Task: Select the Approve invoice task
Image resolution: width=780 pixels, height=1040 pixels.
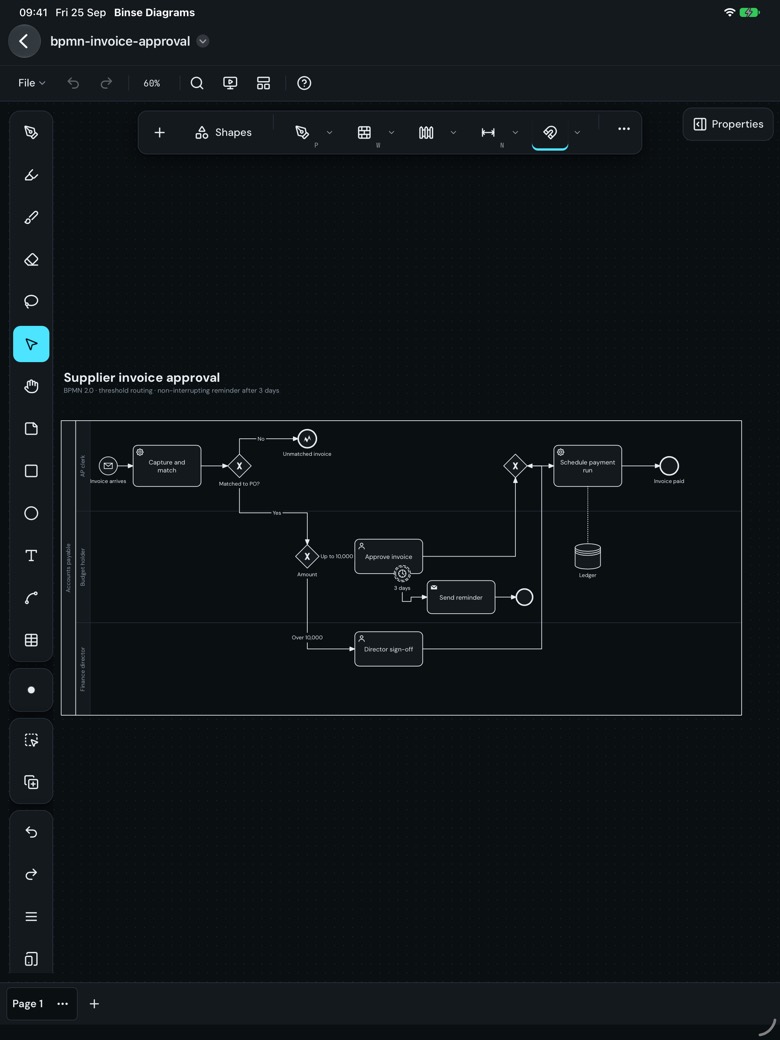Action: [389, 556]
